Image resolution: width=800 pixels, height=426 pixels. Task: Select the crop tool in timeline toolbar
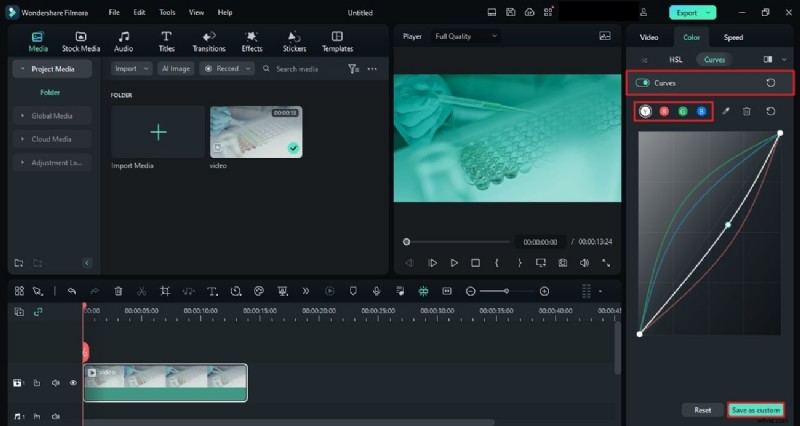point(165,291)
